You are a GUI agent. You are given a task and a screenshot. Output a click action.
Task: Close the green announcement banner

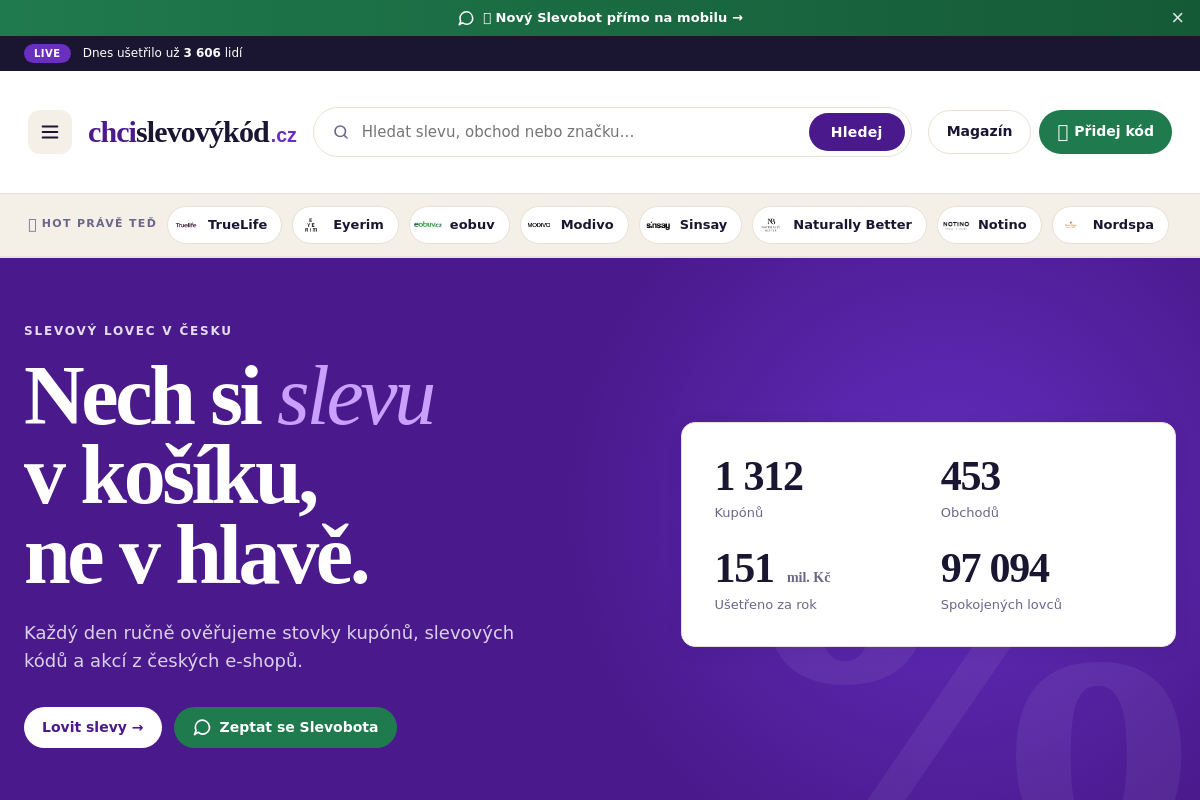point(1177,18)
